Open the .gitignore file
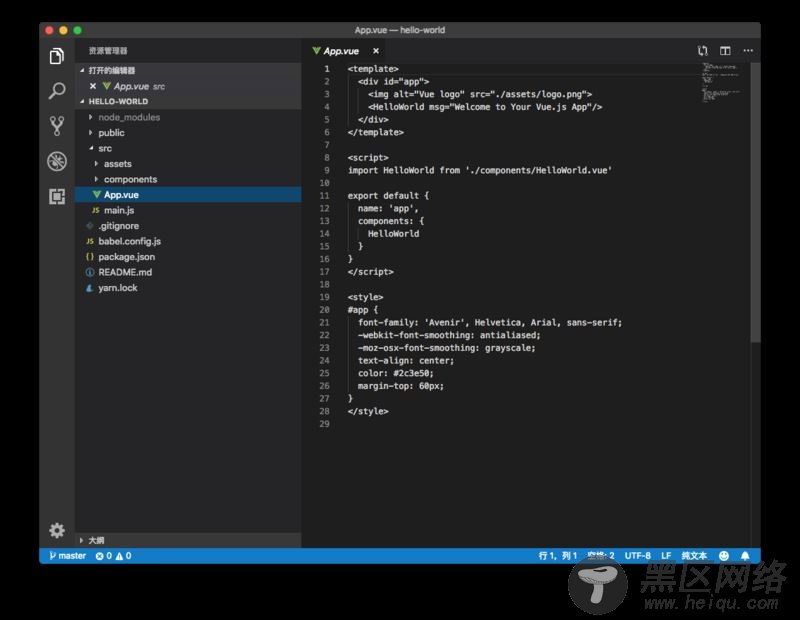Screen dimensions: 800x620 [x=188, y=226]
